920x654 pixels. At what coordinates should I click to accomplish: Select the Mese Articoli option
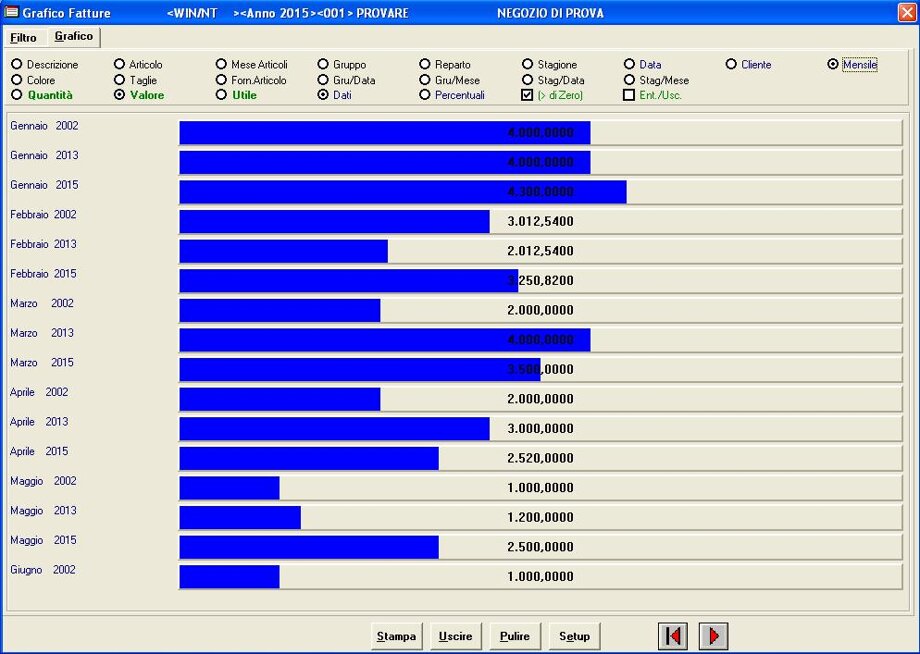(221, 65)
